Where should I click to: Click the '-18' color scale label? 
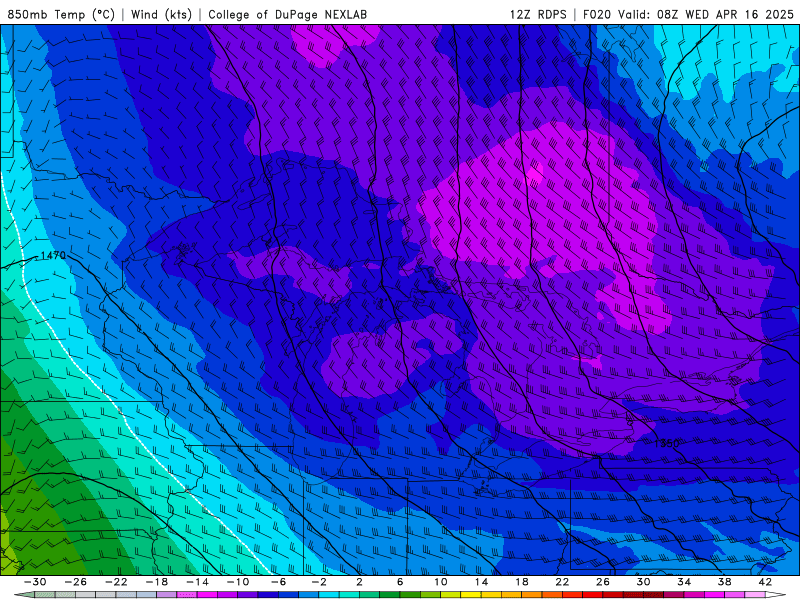pyautogui.click(x=157, y=582)
